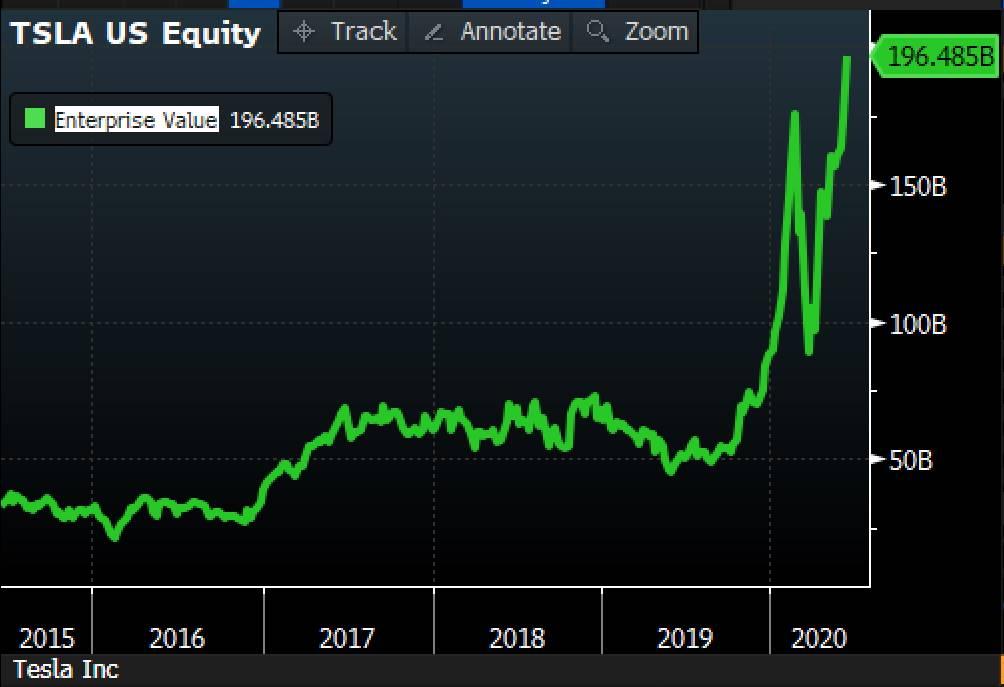Click the TSLA US Equity title
Screen dimensions: 1004x687
click(x=135, y=32)
